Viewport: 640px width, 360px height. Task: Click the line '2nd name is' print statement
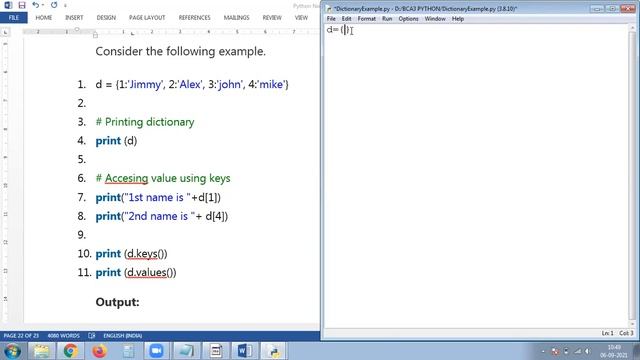(162, 216)
